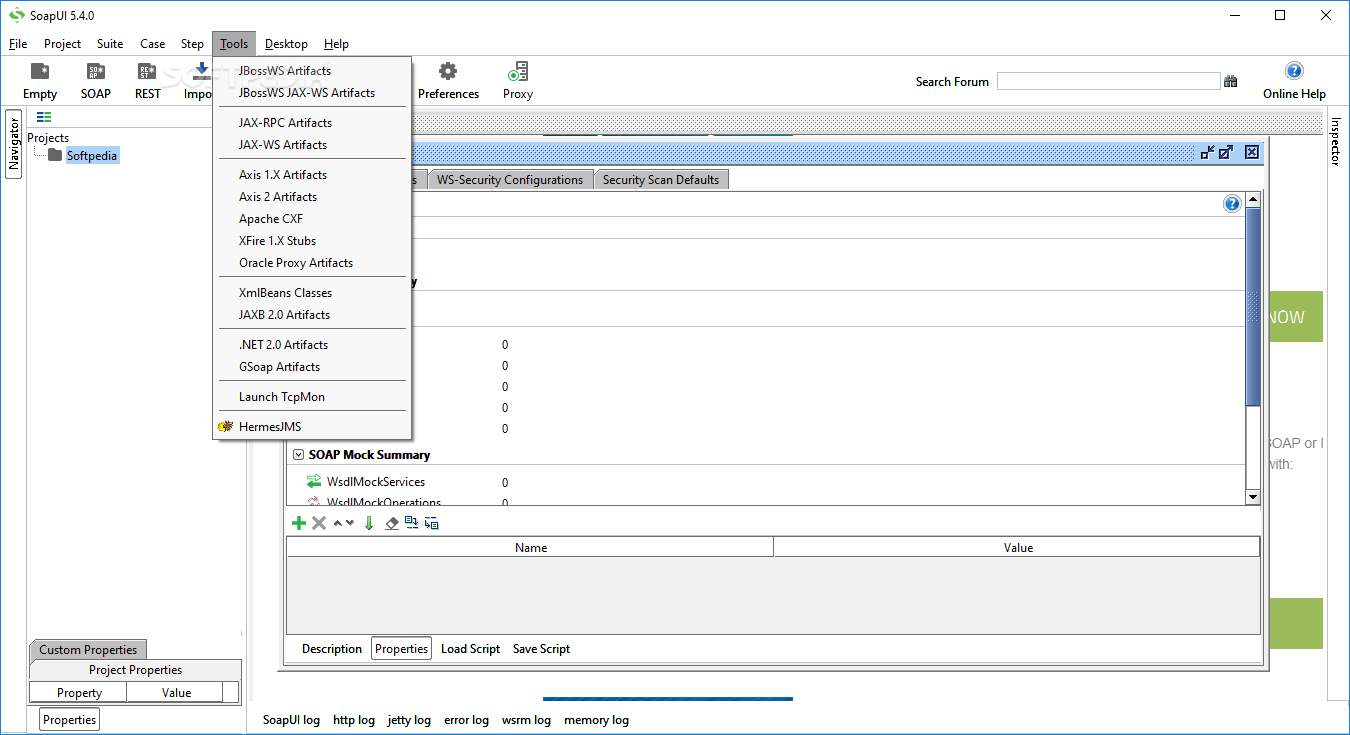Image resolution: width=1350 pixels, height=735 pixels.
Task: Click the Description button below properties
Action: (x=332, y=649)
